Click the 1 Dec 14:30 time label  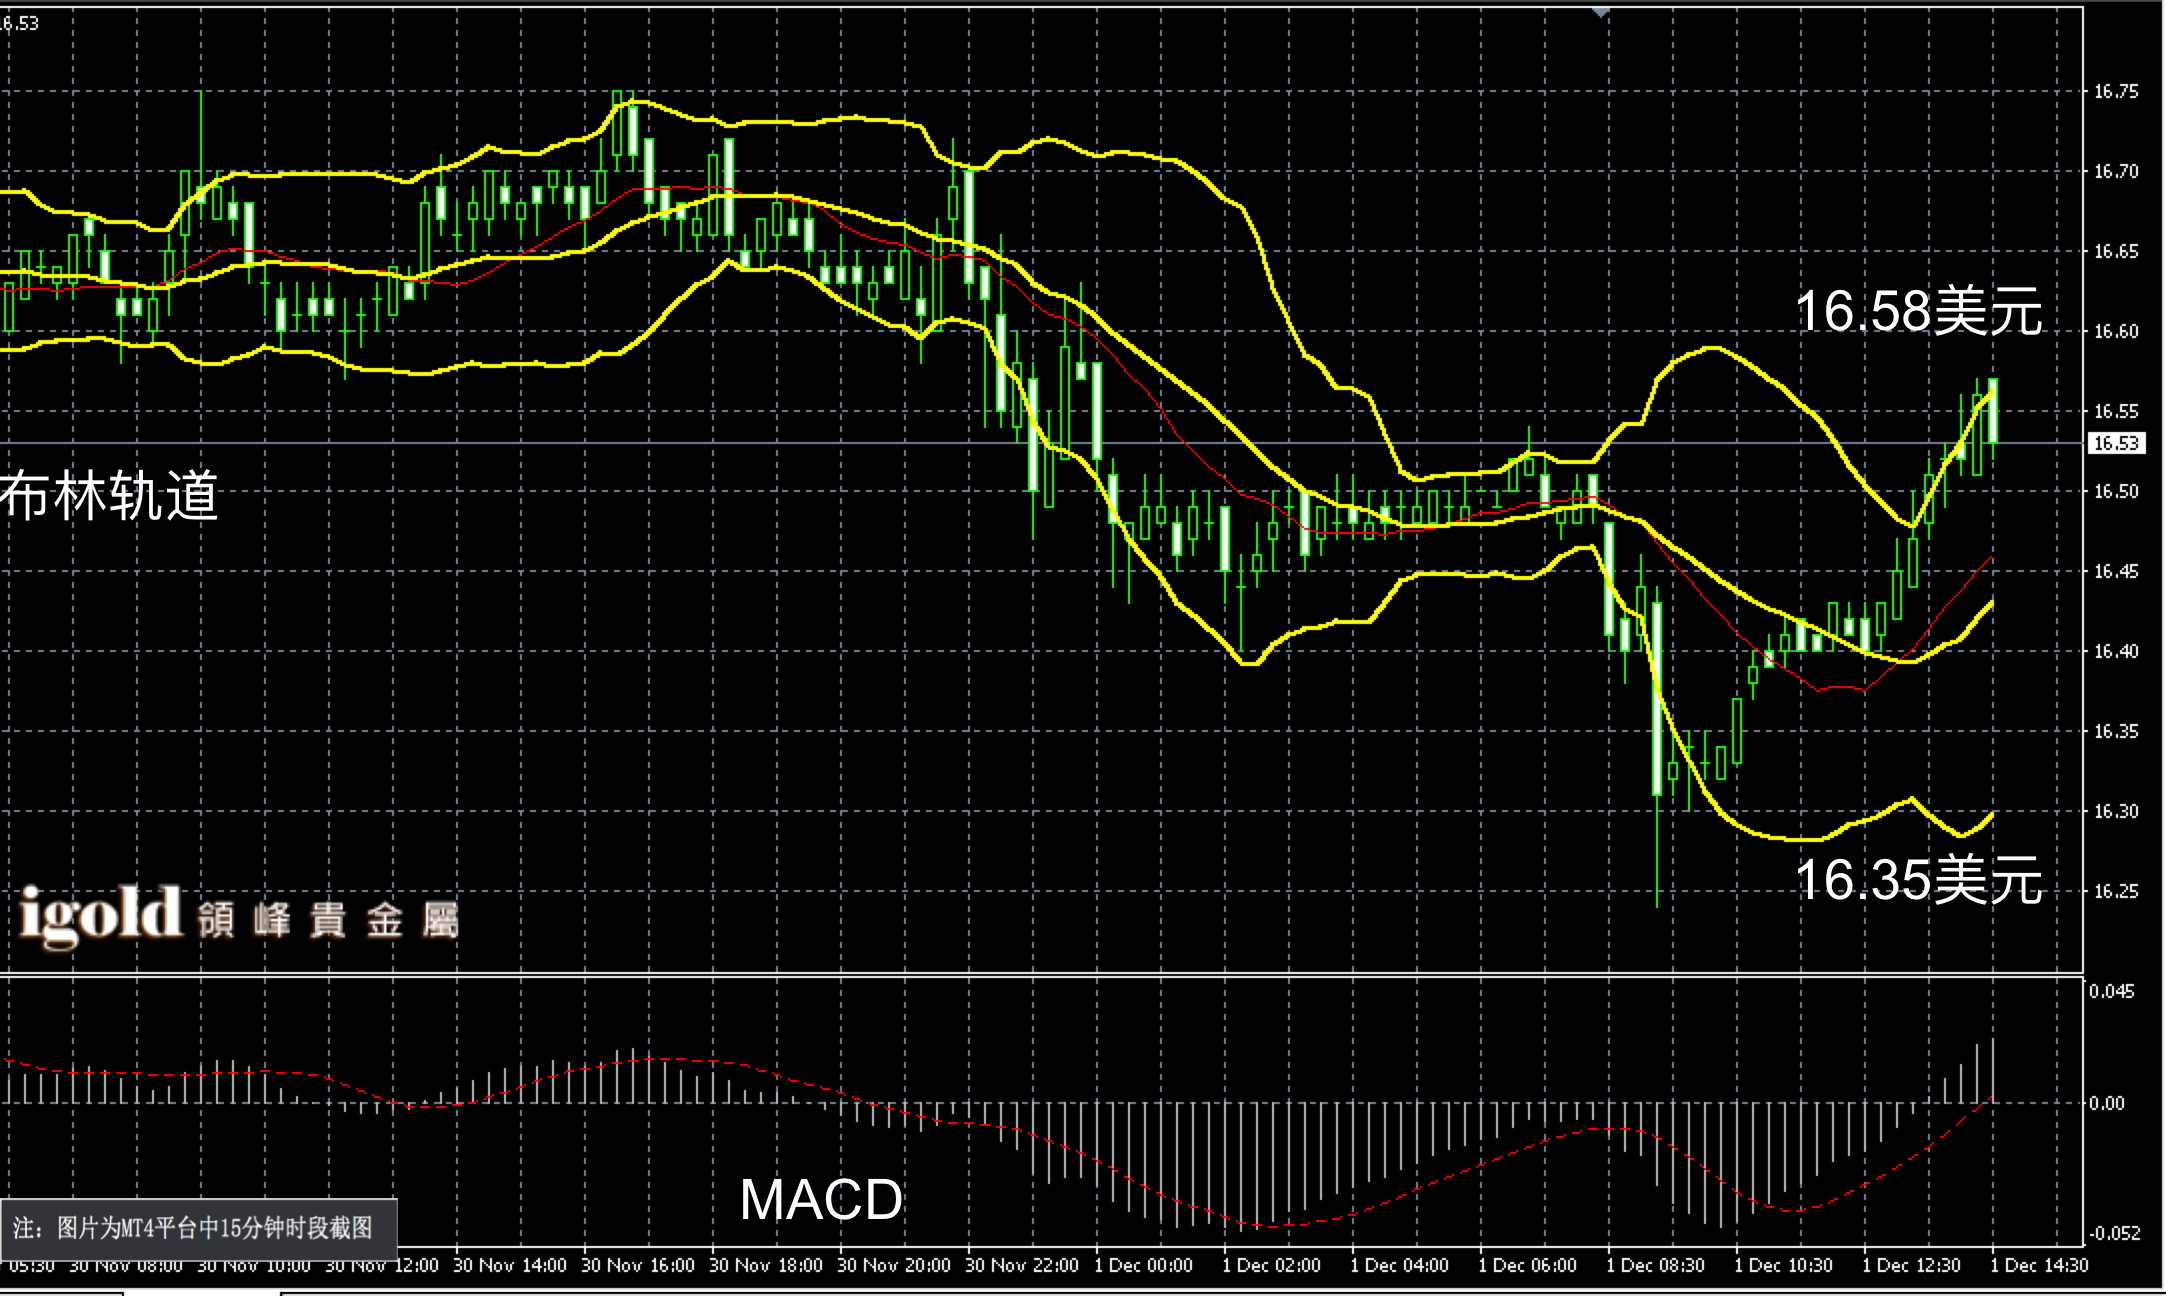pyautogui.click(x=2038, y=1266)
